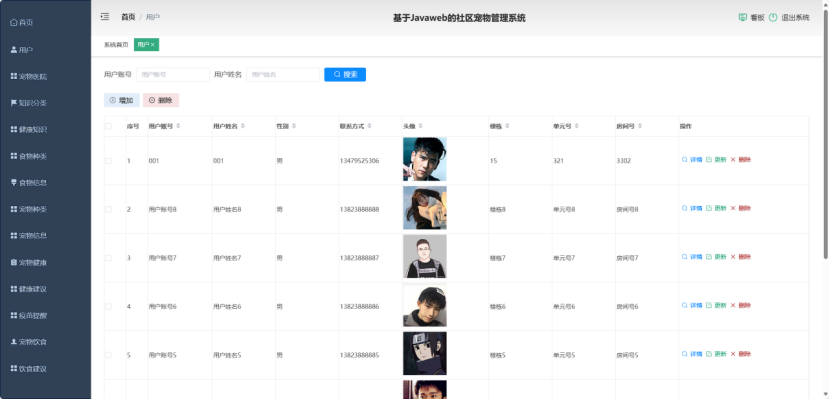Close the green 用户 tab
The height and width of the screenshot is (399, 829).
pyautogui.click(x=153, y=45)
